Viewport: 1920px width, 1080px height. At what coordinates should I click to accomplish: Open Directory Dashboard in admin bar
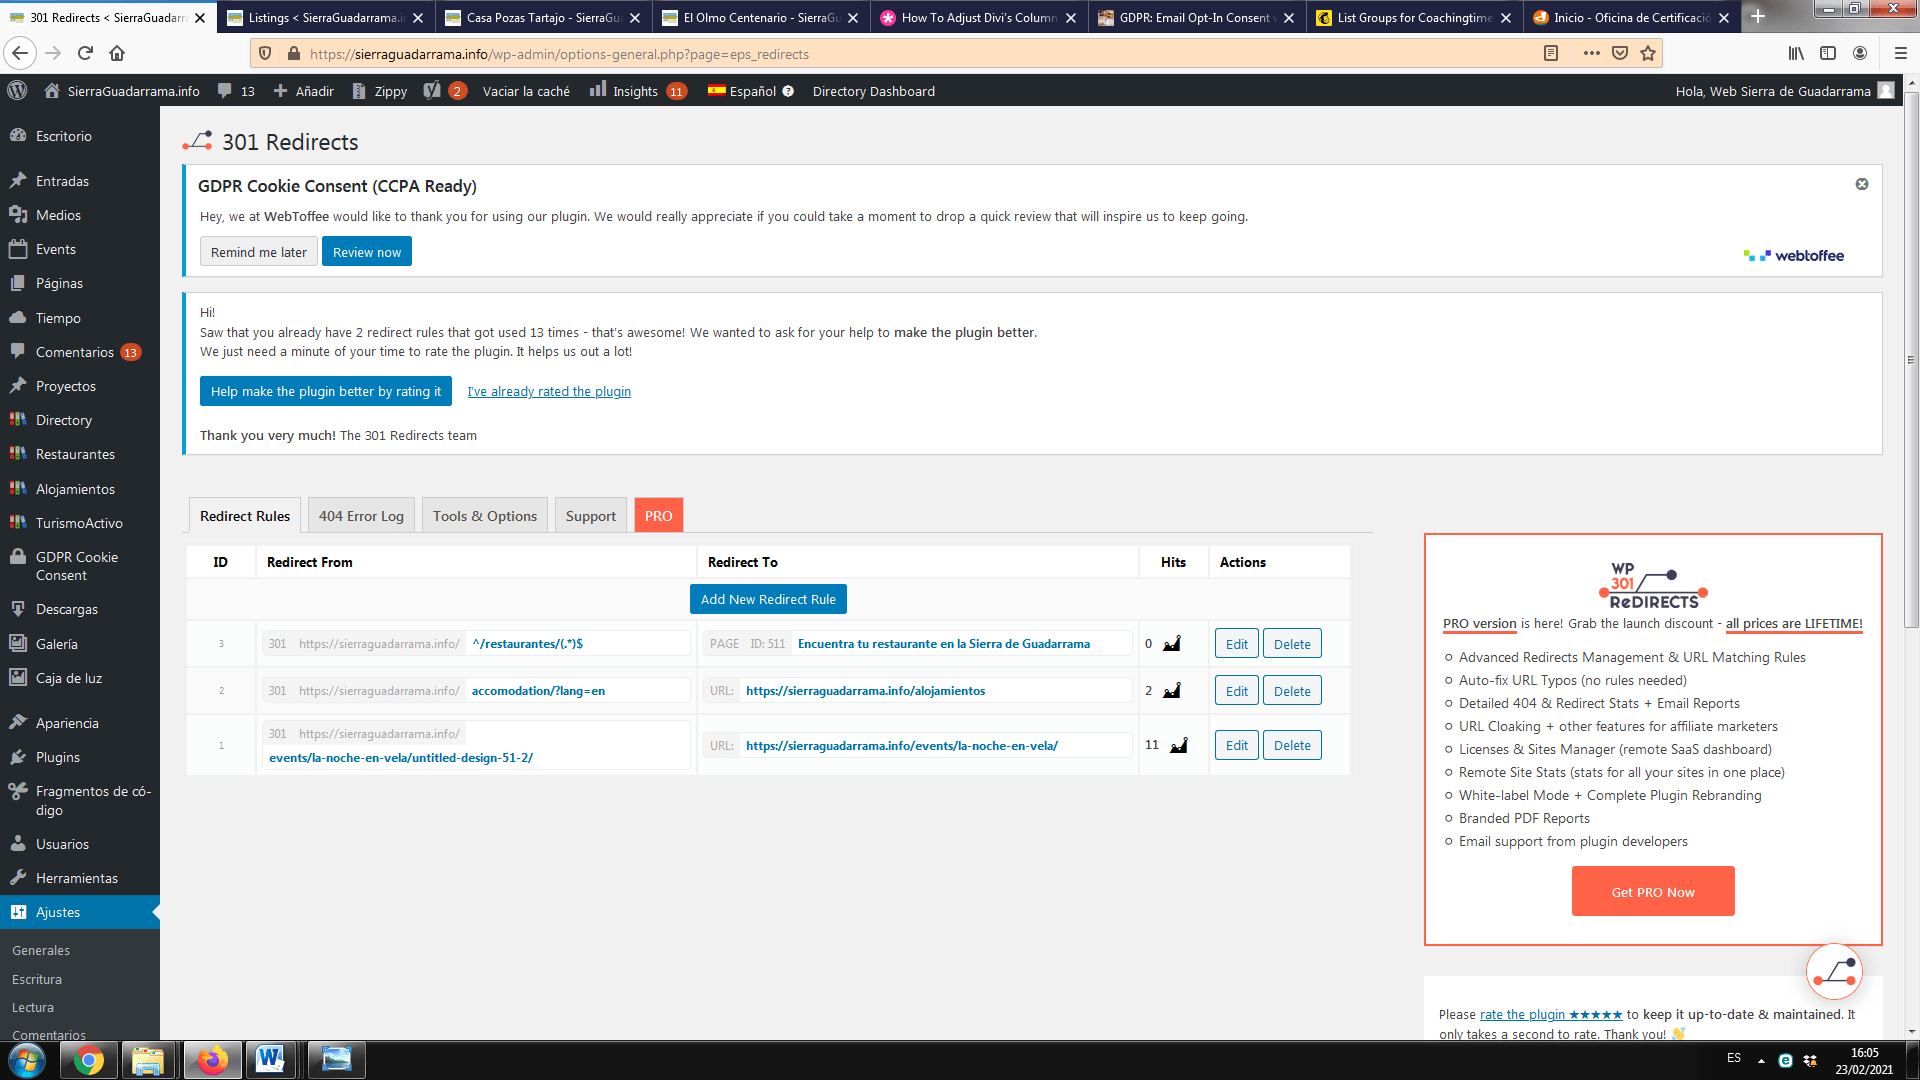pos(874,91)
